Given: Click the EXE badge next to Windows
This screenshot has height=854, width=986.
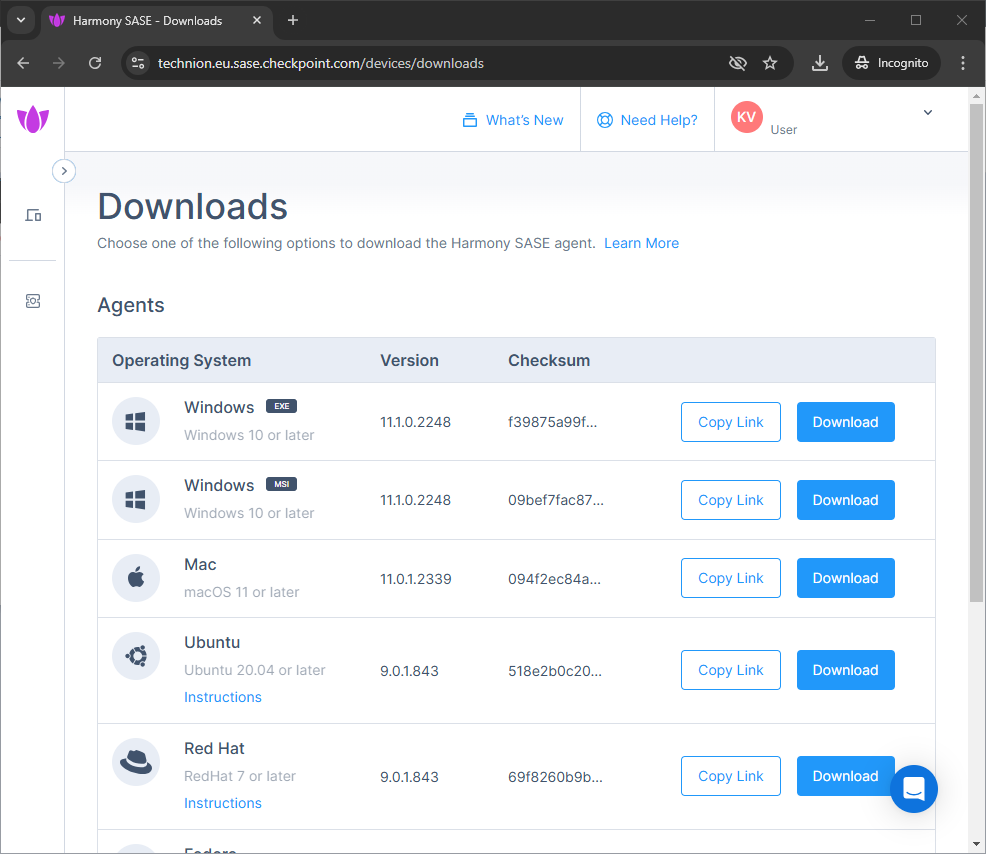Looking at the screenshot, I should pos(281,406).
